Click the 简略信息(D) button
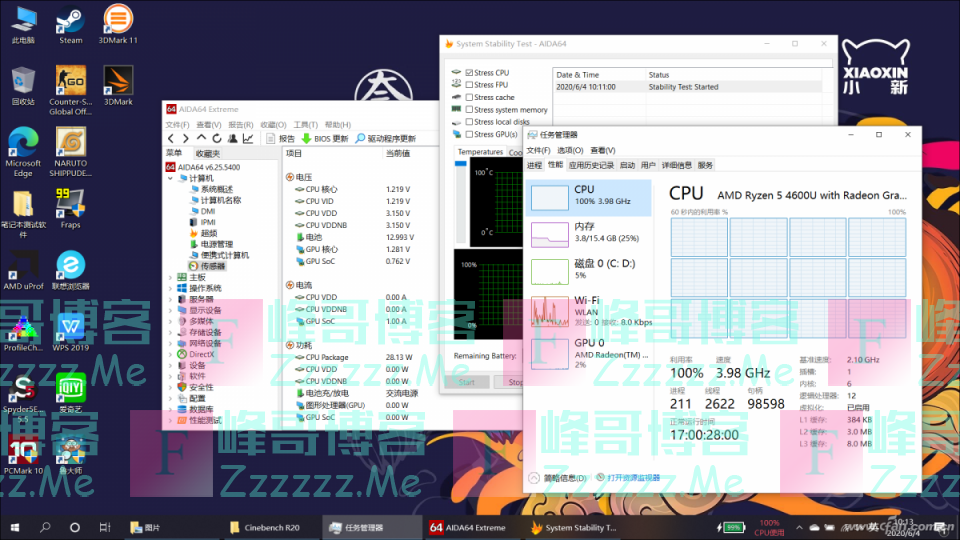The height and width of the screenshot is (540, 960). [558, 478]
